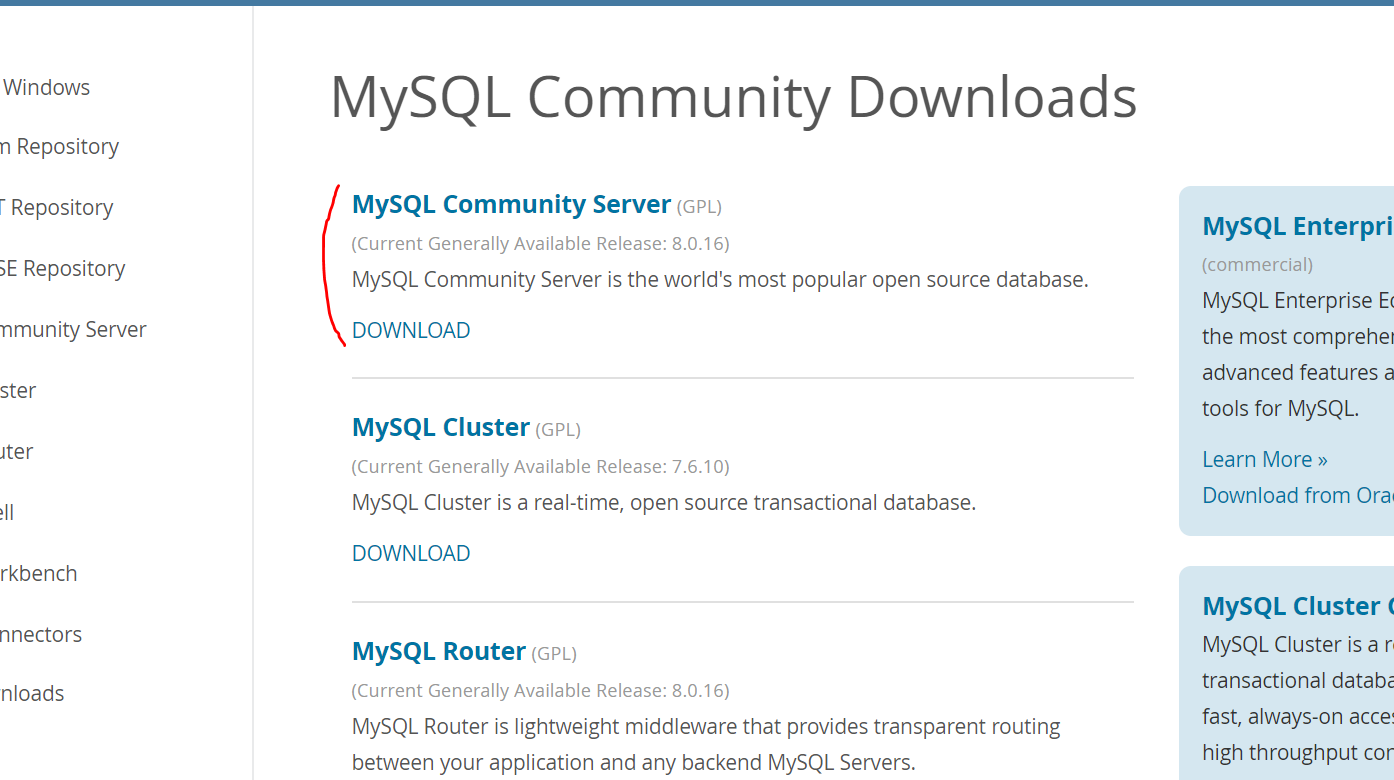Select the Cluster item in the left menu

(18, 390)
